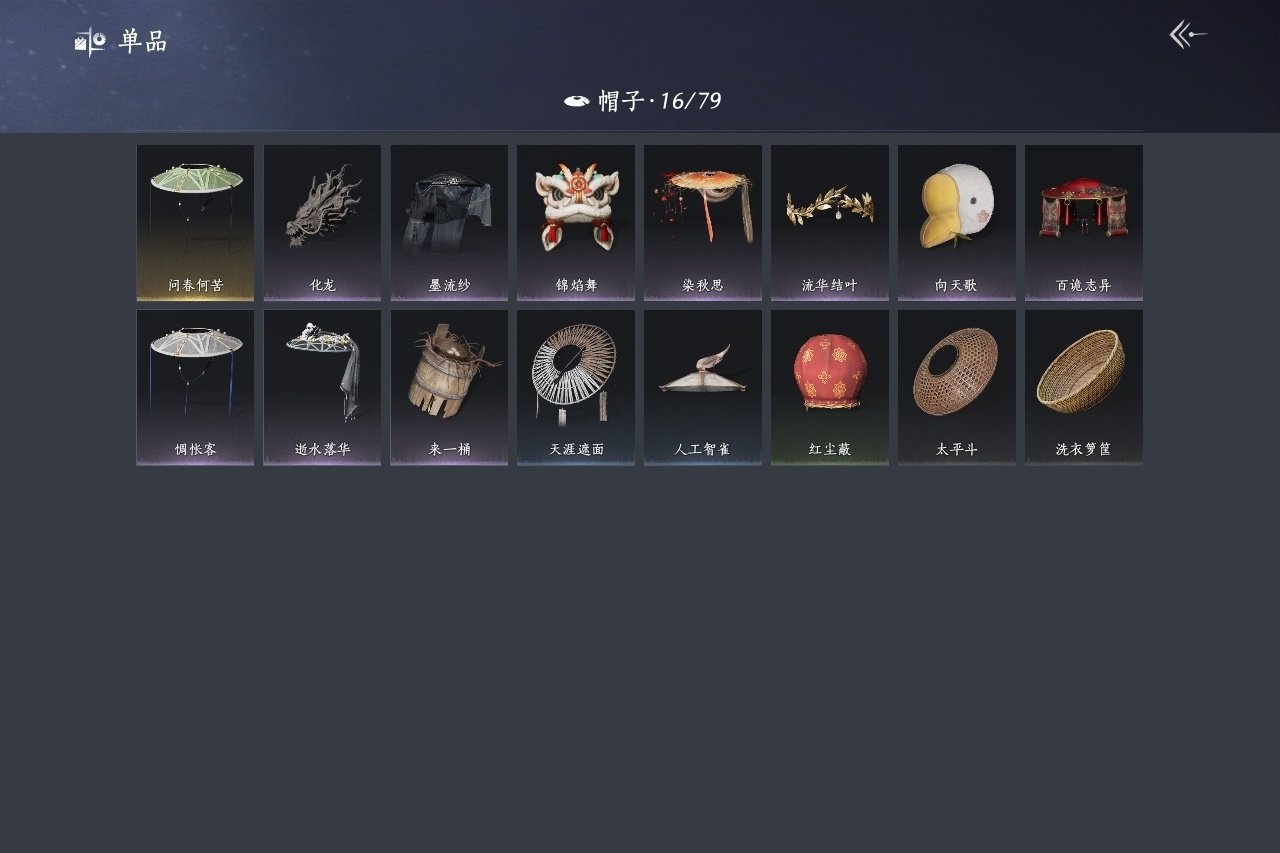The image size is (1280, 853).
Task: Pick the 百诡志异 red canopy hat
Action: pyautogui.click(x=1084, y=222)
